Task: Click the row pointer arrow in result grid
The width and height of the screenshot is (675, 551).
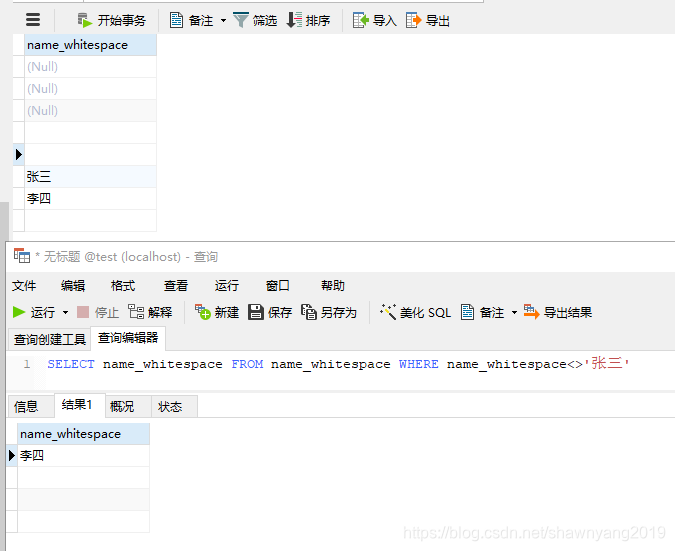Action: [12, 455]
